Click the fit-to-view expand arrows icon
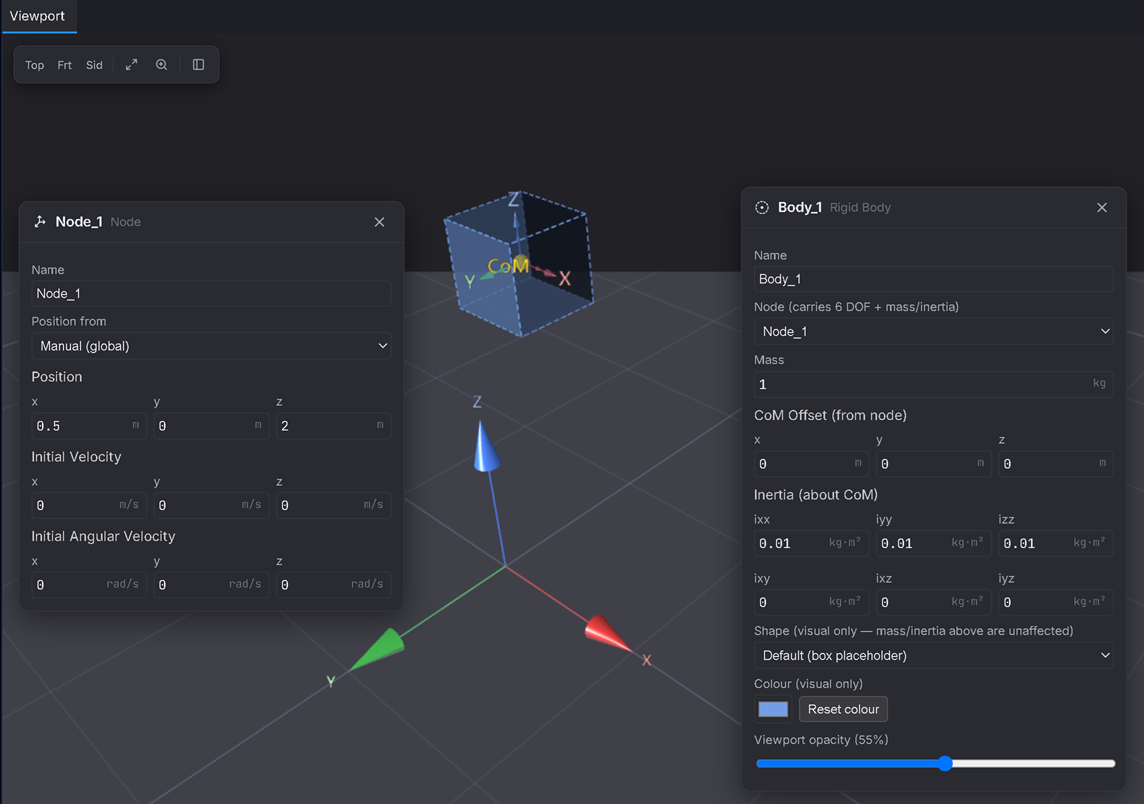Screen dimensions: 1144x804 click(x=131, y=65)
